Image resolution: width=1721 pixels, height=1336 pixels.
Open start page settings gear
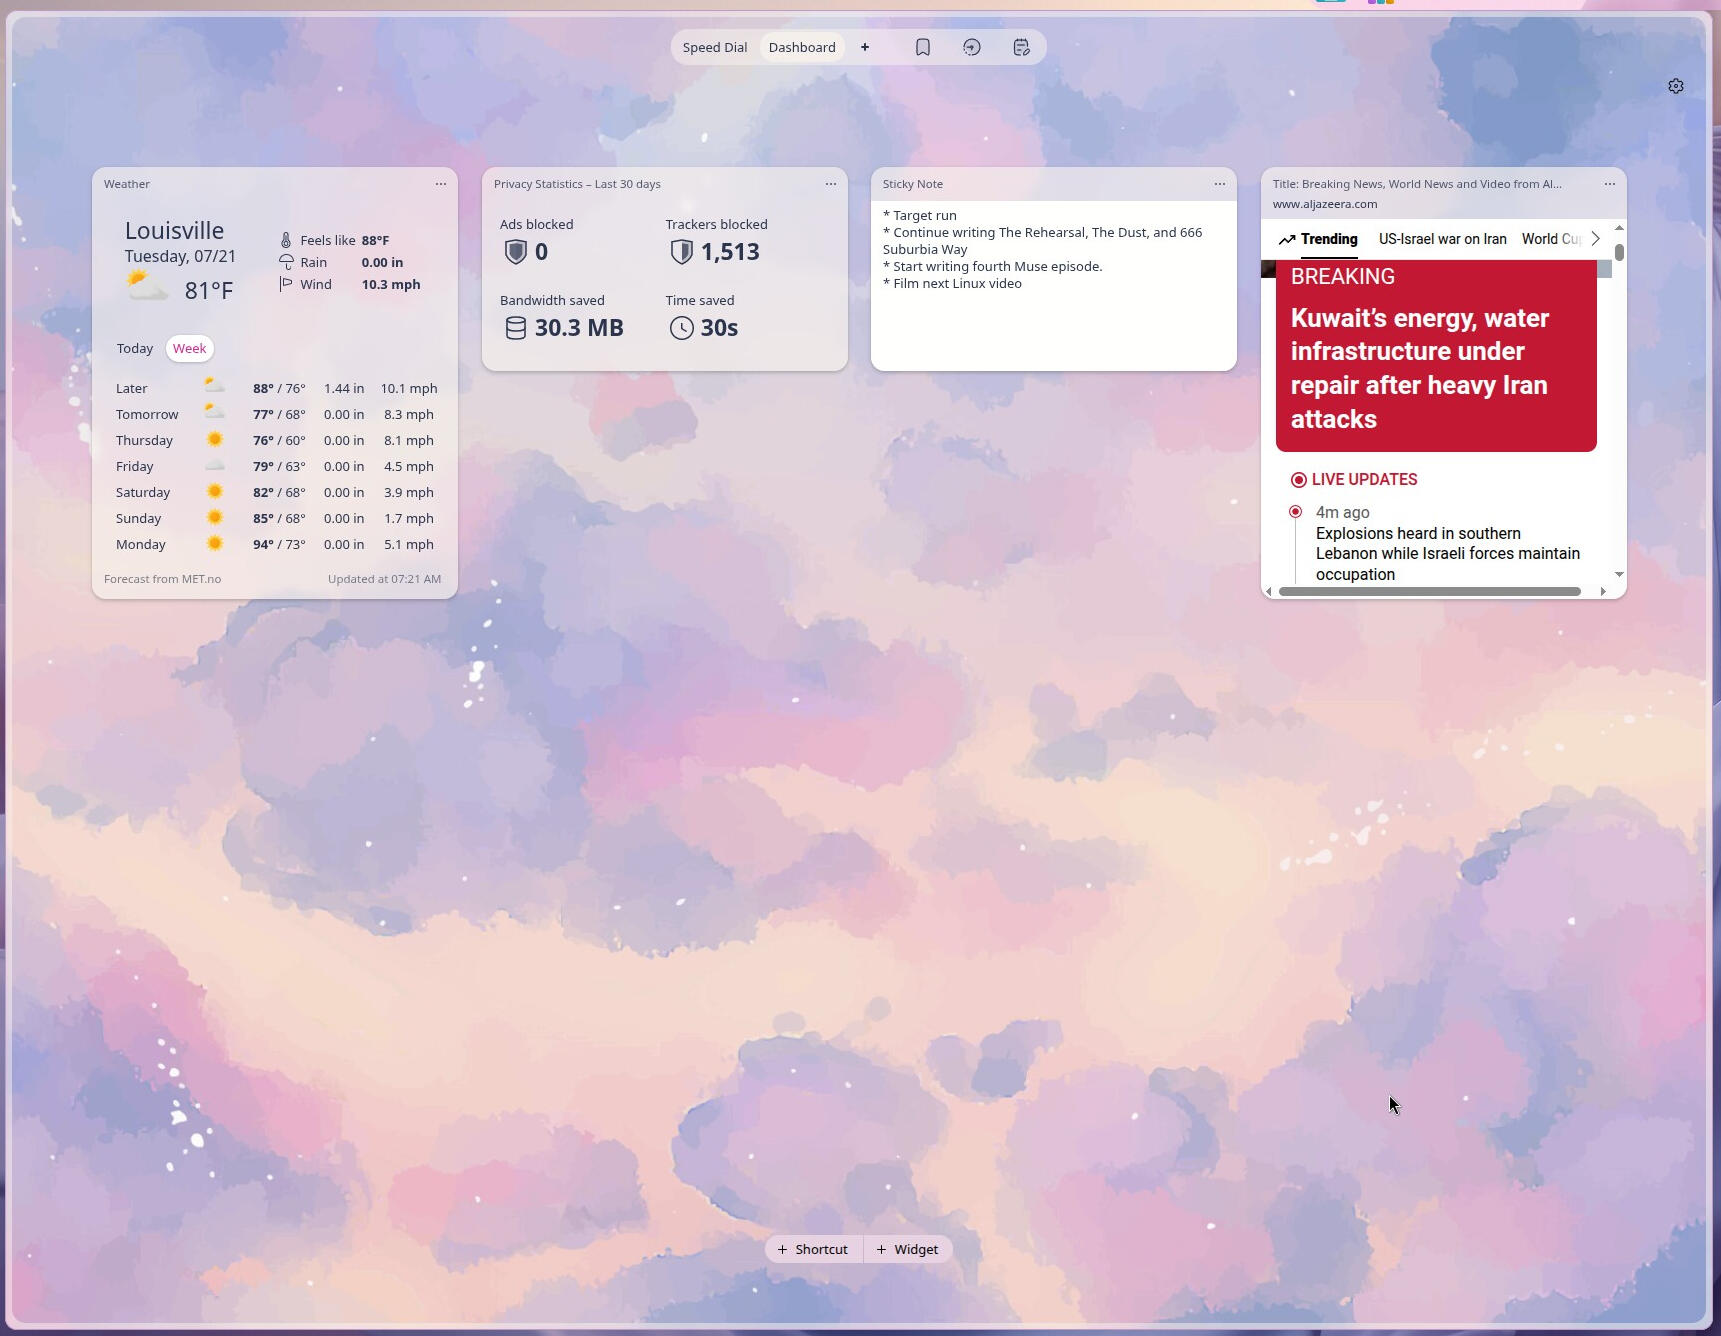(x=1676, y=86)
